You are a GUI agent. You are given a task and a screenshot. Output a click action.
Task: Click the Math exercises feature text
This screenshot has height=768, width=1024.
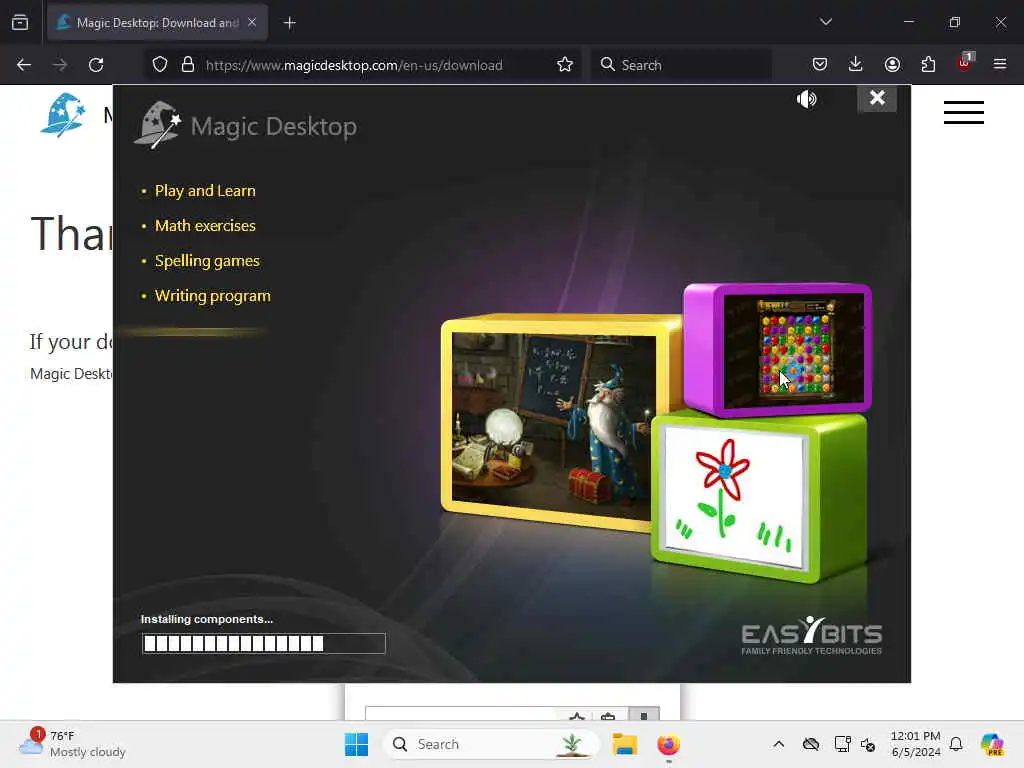tap(205, 225)
